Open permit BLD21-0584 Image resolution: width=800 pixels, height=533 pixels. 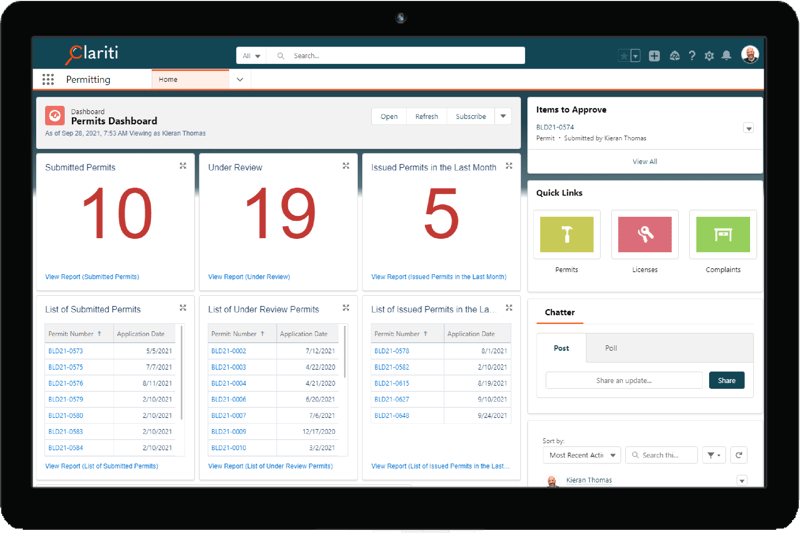(x=65, y=448)
